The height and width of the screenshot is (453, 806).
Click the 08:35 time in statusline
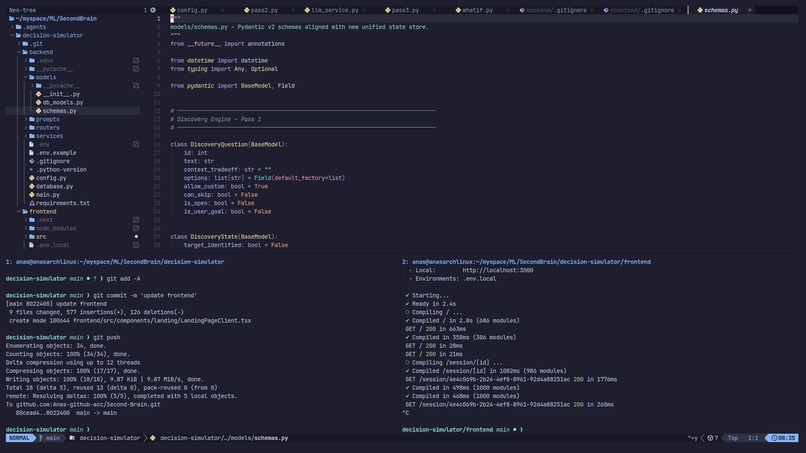click(x=786, y=438)
